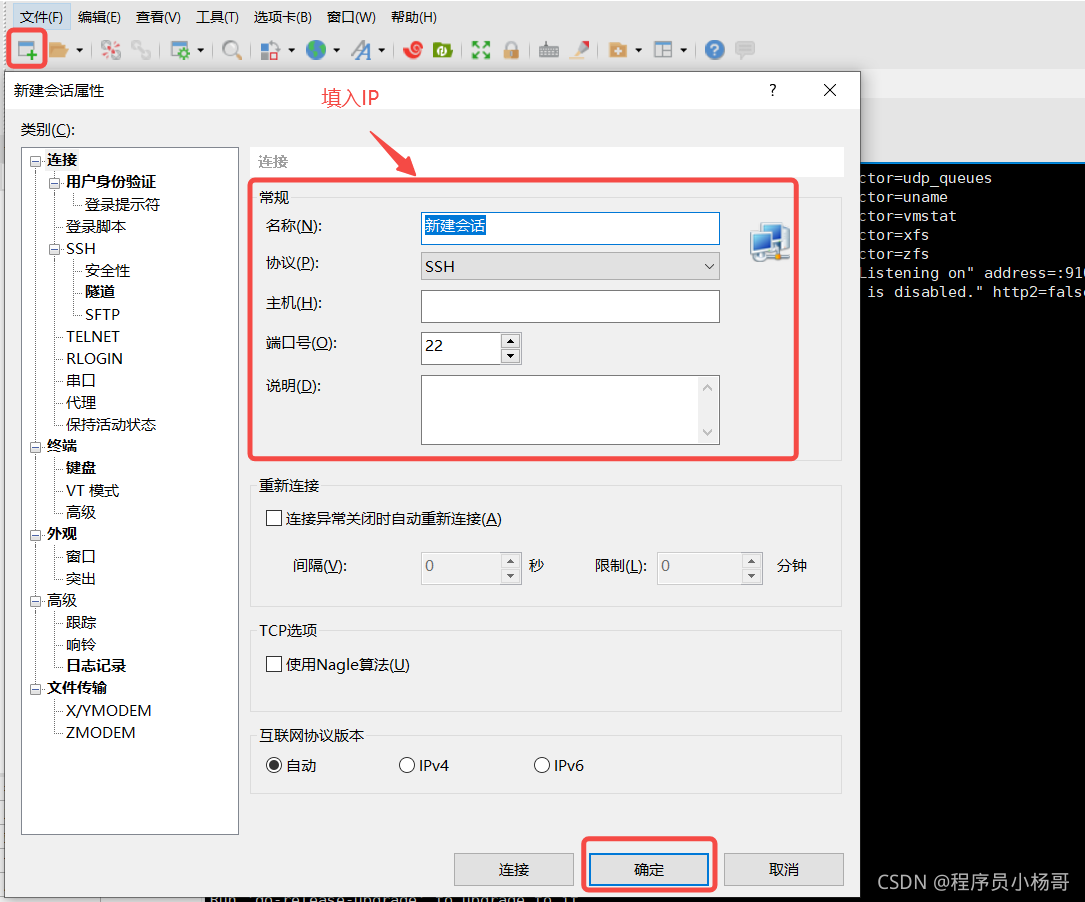Check 使用Nagle算法 checkbox

coord(274,664)
